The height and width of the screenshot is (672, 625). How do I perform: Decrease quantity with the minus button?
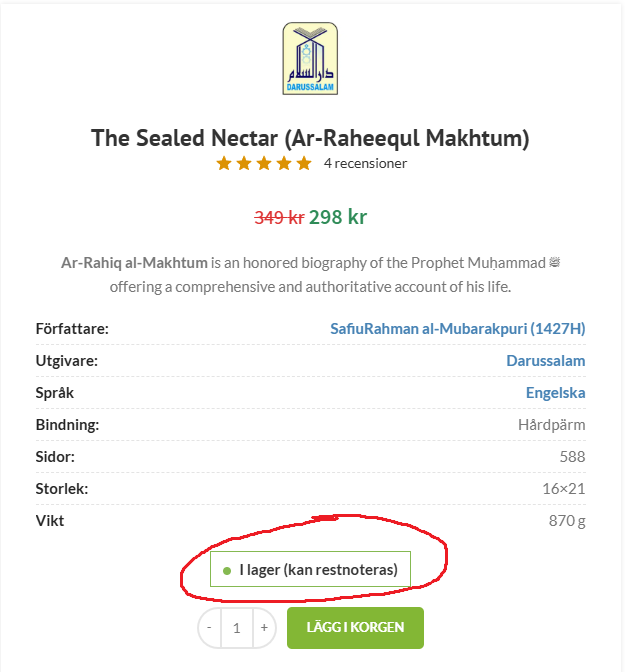pyautogui.click(x=210, y=628)
